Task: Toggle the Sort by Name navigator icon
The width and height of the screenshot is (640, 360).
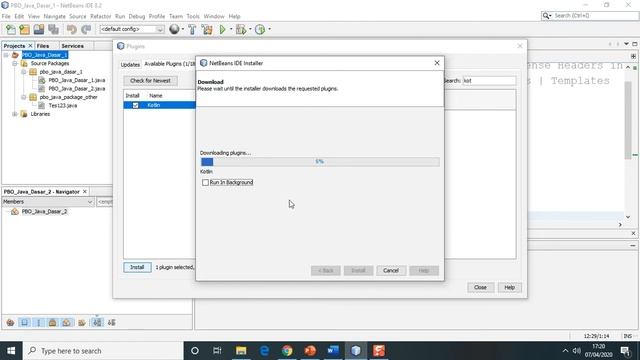Action: point(97,322)
